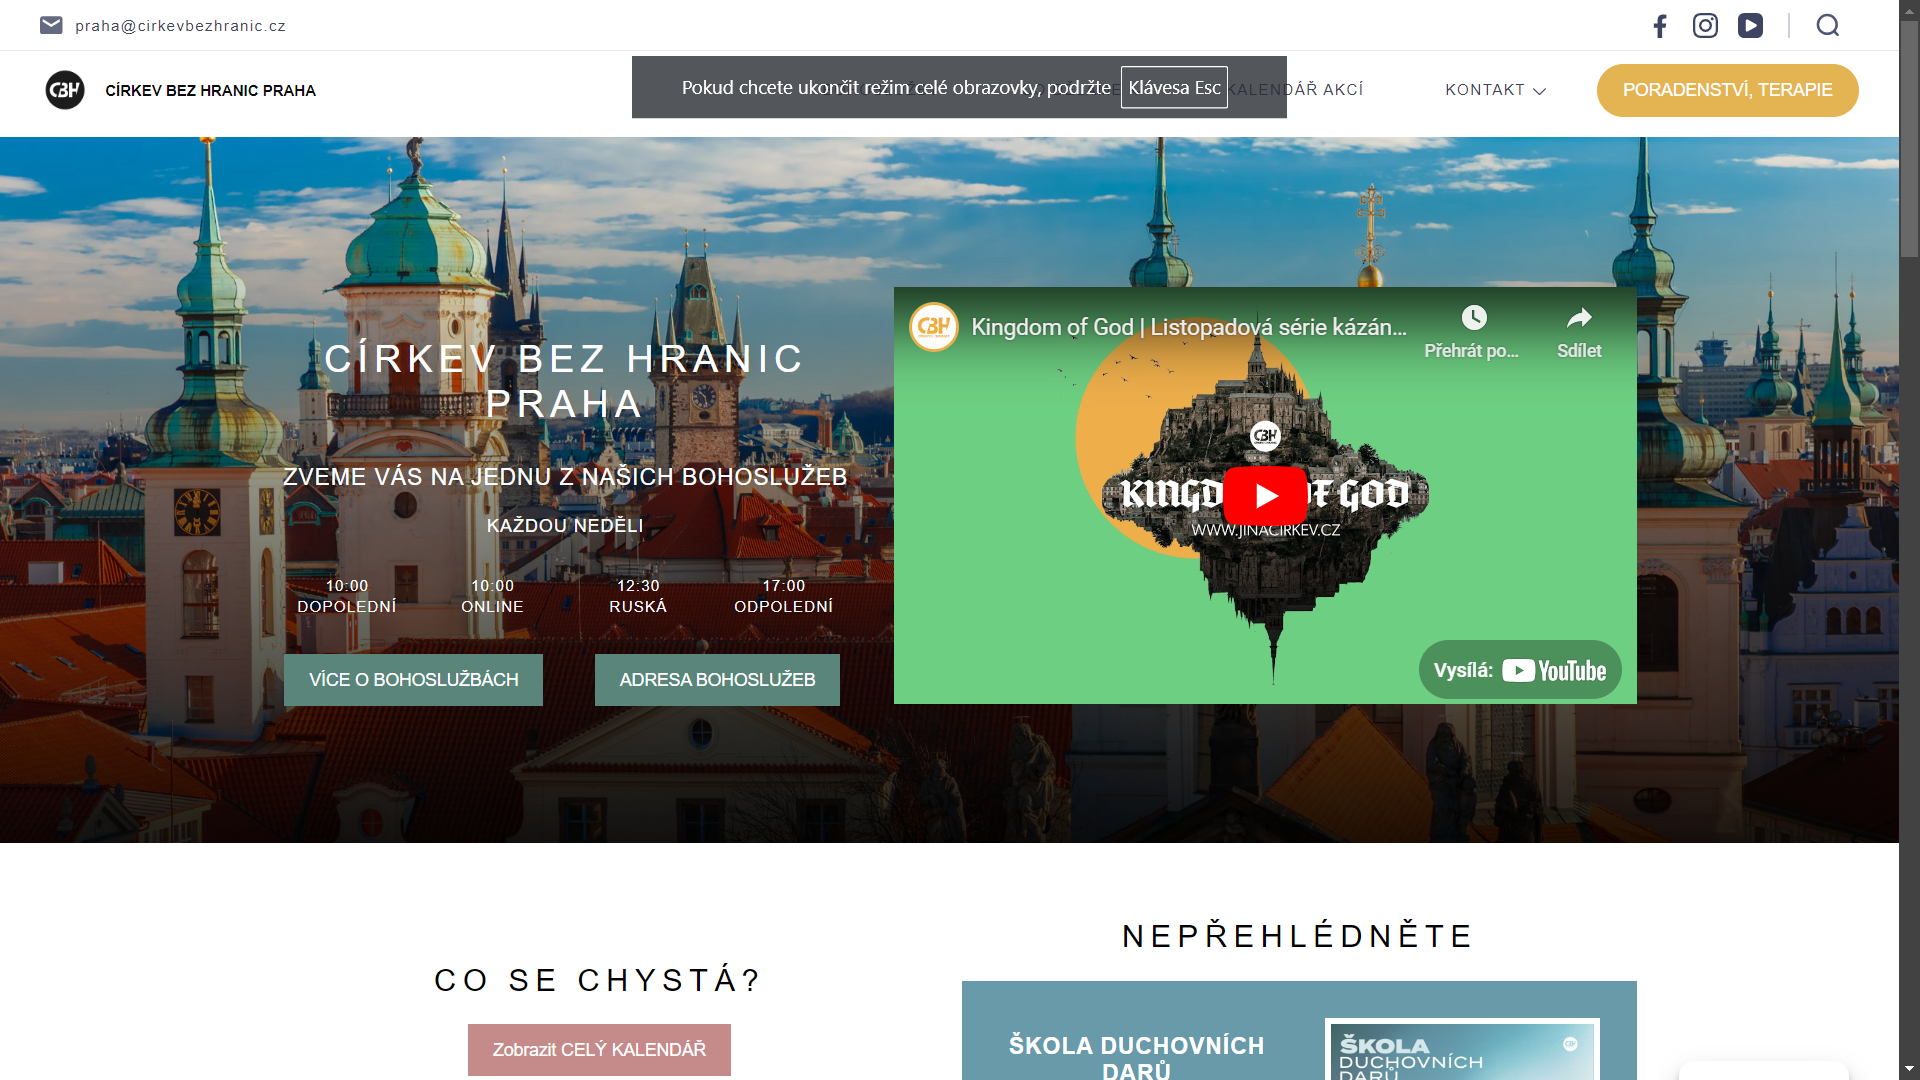The height and width of the screenshot is (1080, 1920).
Task: Open the CBH channel avatar on video
Action: pyautogui.click(x=934, y=327)
